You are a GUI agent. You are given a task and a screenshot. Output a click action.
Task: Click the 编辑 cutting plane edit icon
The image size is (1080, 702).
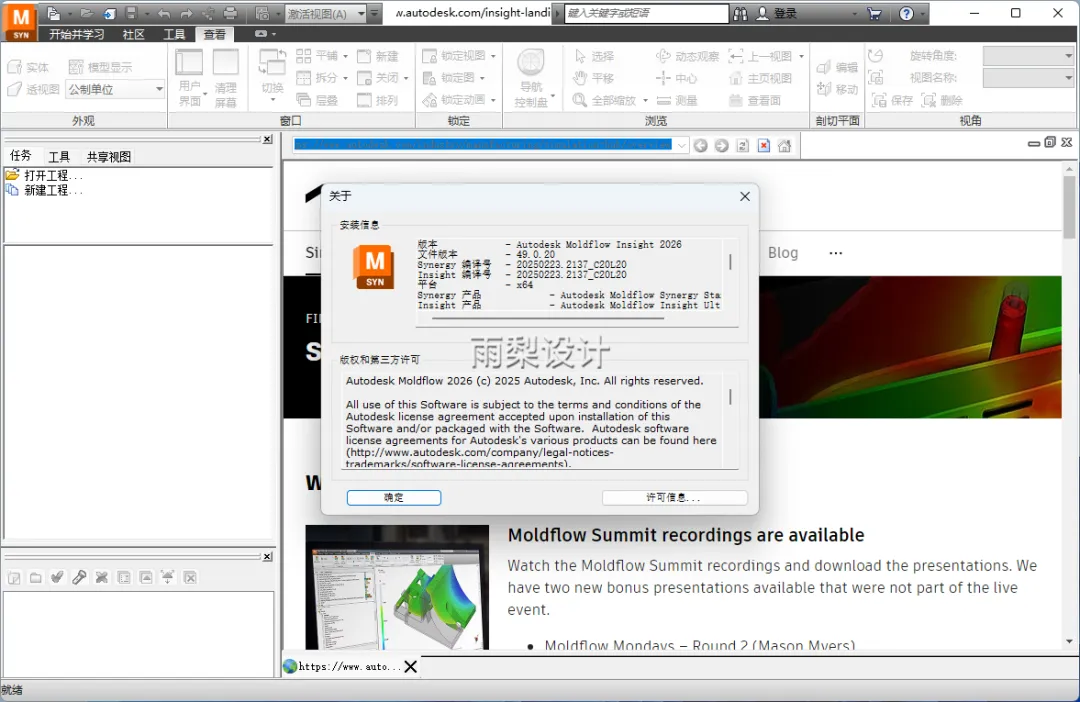(x=837, y=67)
